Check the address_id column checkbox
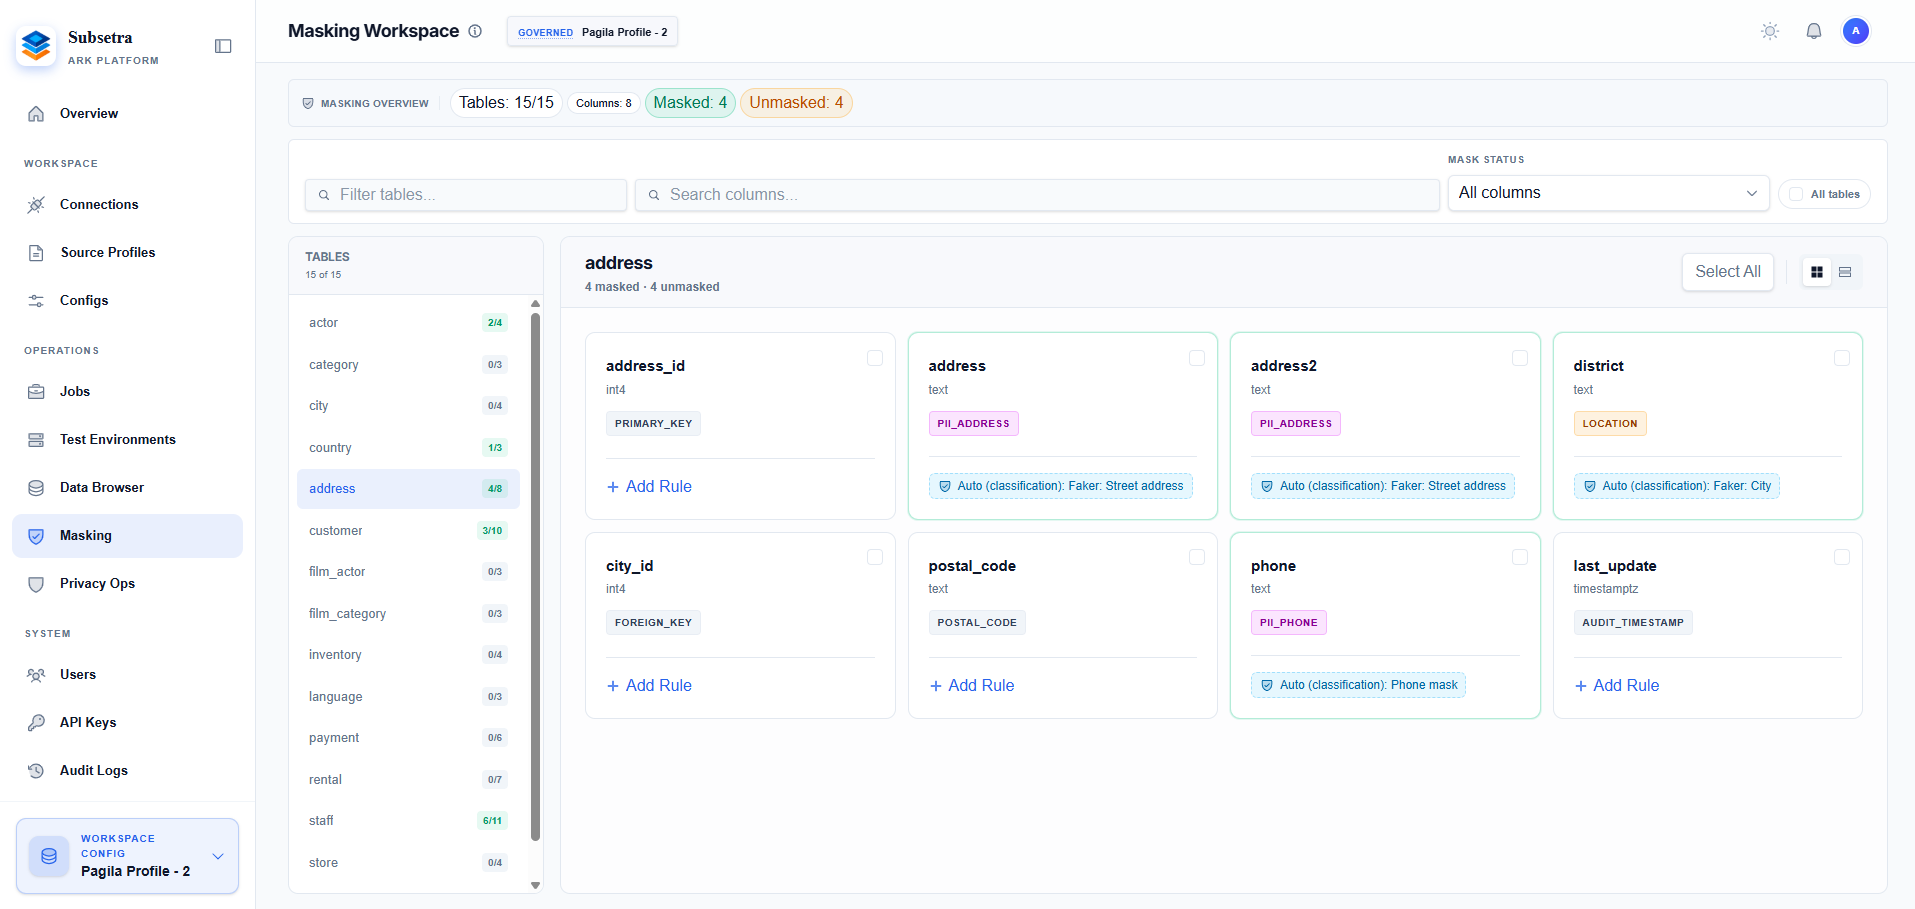The image size is (1915, 909). tap(875, 358)
